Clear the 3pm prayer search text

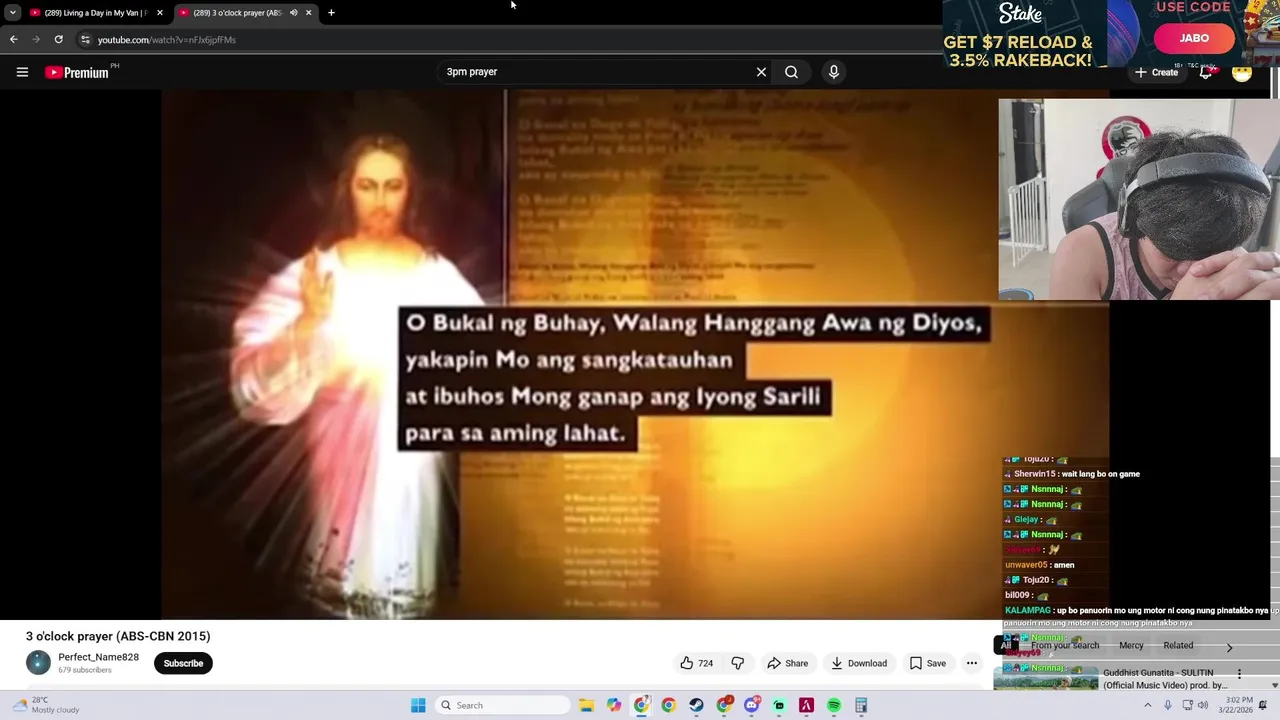pos(761,72)
